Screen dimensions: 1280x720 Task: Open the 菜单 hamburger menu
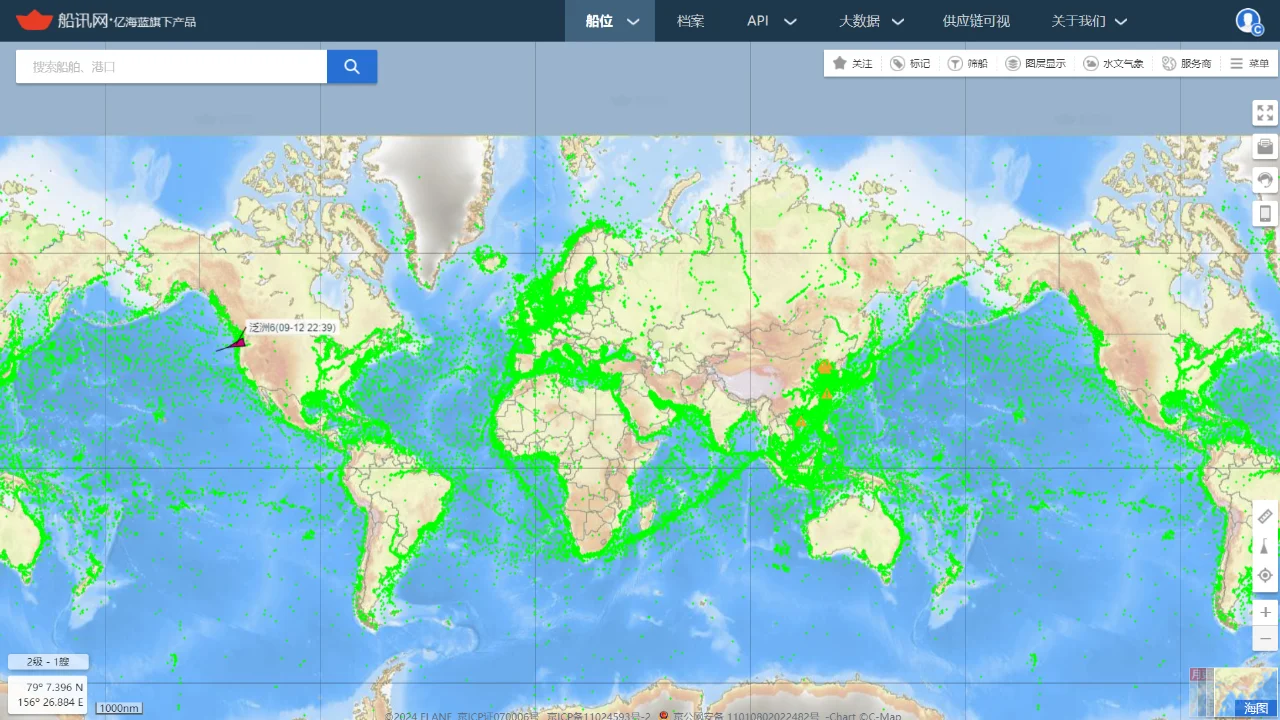point(1249,63)
